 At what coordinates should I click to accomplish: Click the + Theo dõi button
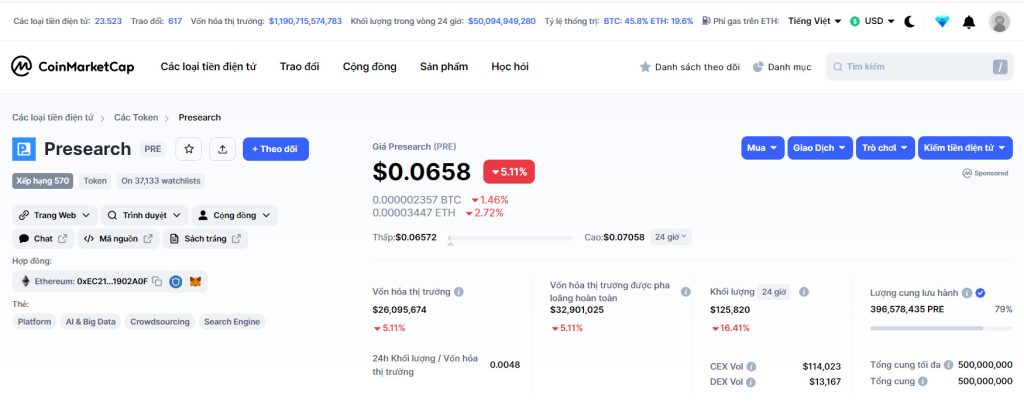click(x=275, y=149)
